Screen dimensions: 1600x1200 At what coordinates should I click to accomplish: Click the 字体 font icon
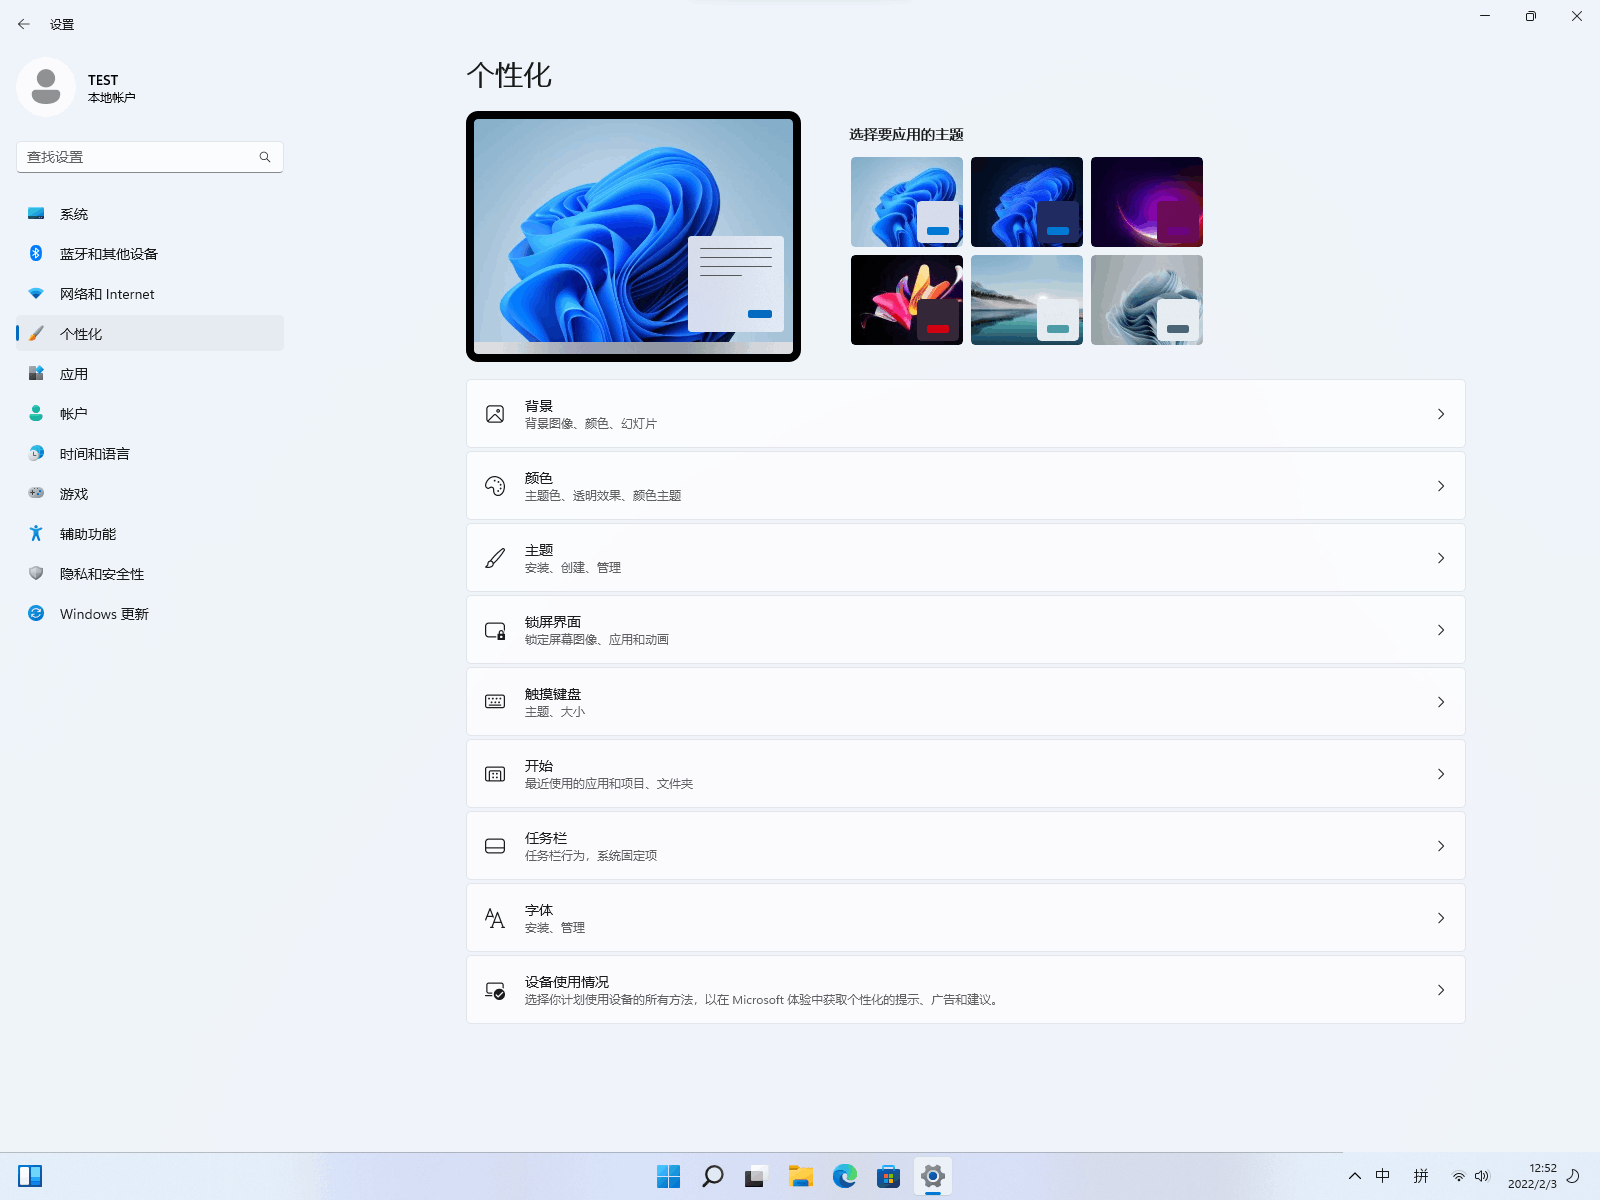pyautogui.click(x=495, y=918)
